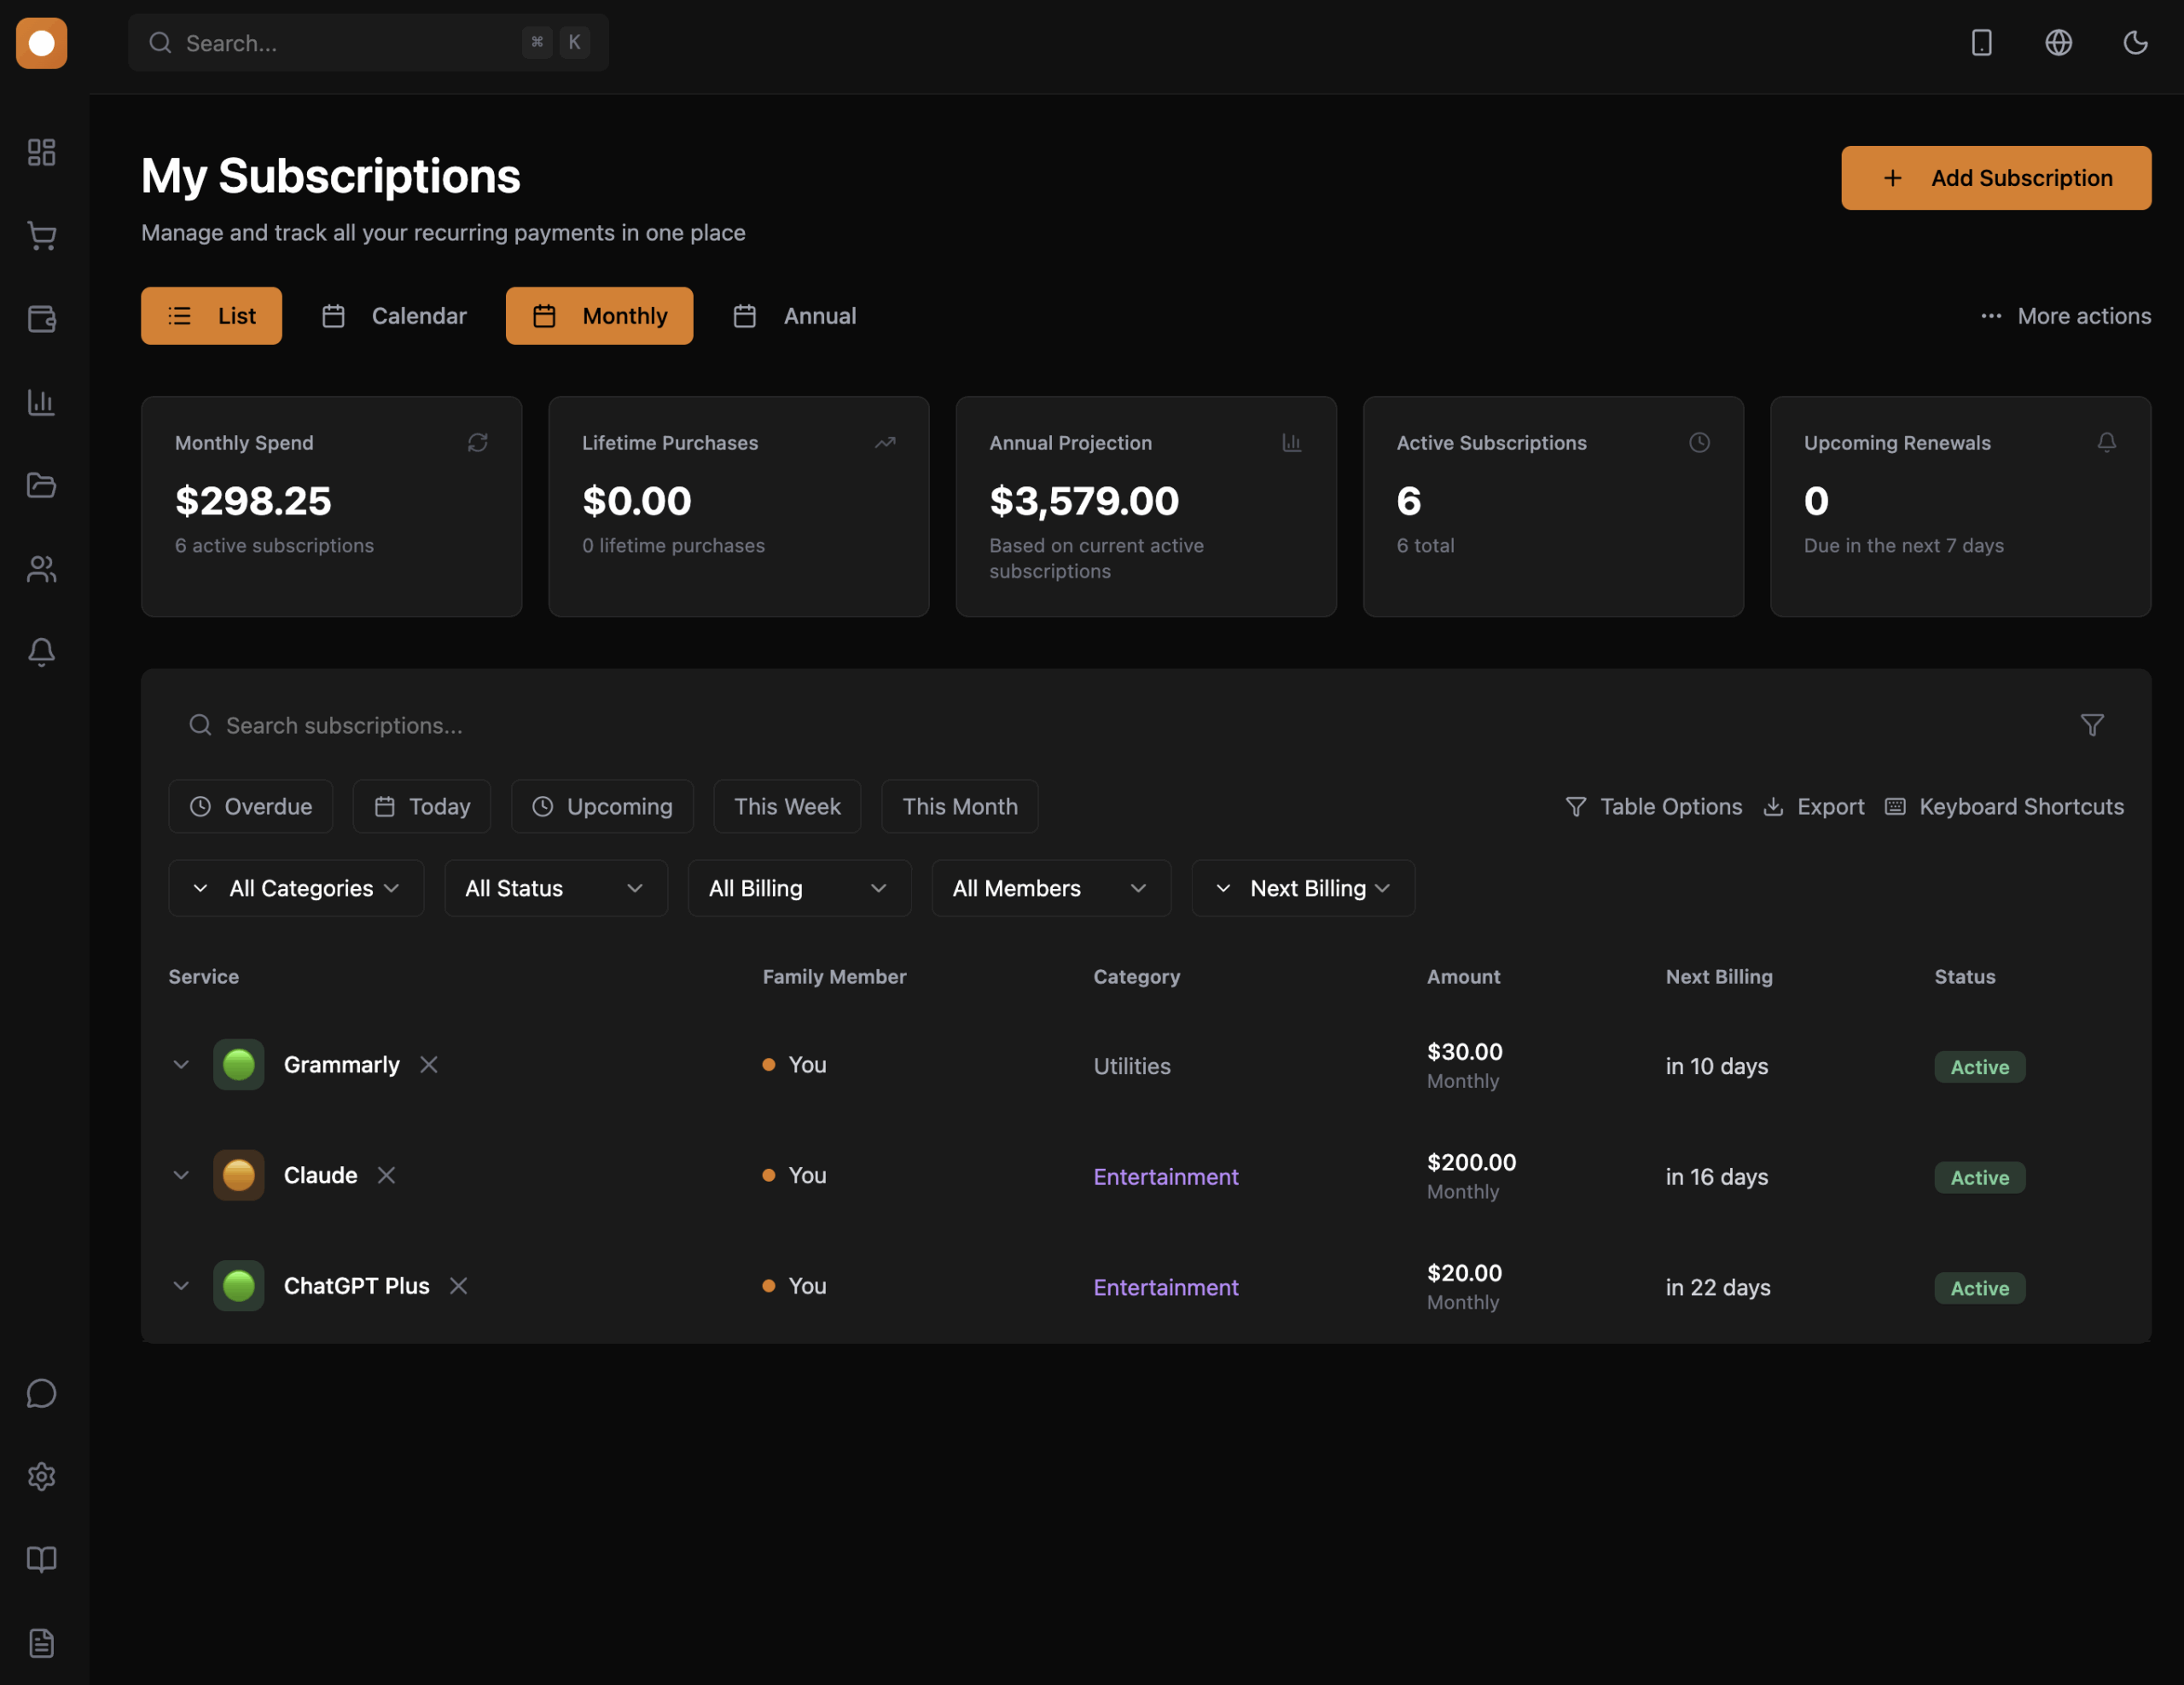The height and width of the screenshot is (1685, 2184).
Task: Expand the Grammarly row chevron
Action: (181, 1064)
